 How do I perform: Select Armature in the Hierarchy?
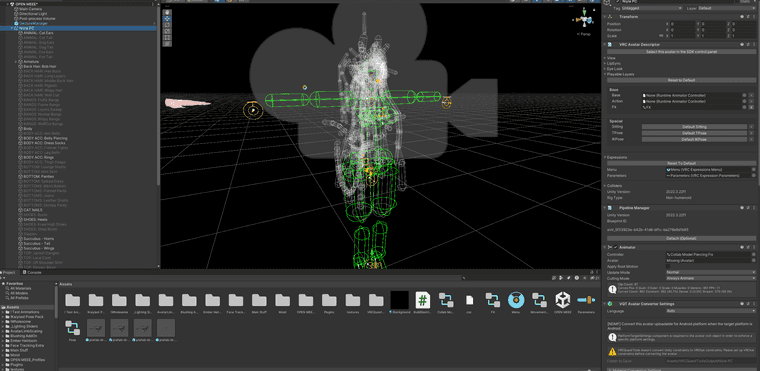pos(31,62)
